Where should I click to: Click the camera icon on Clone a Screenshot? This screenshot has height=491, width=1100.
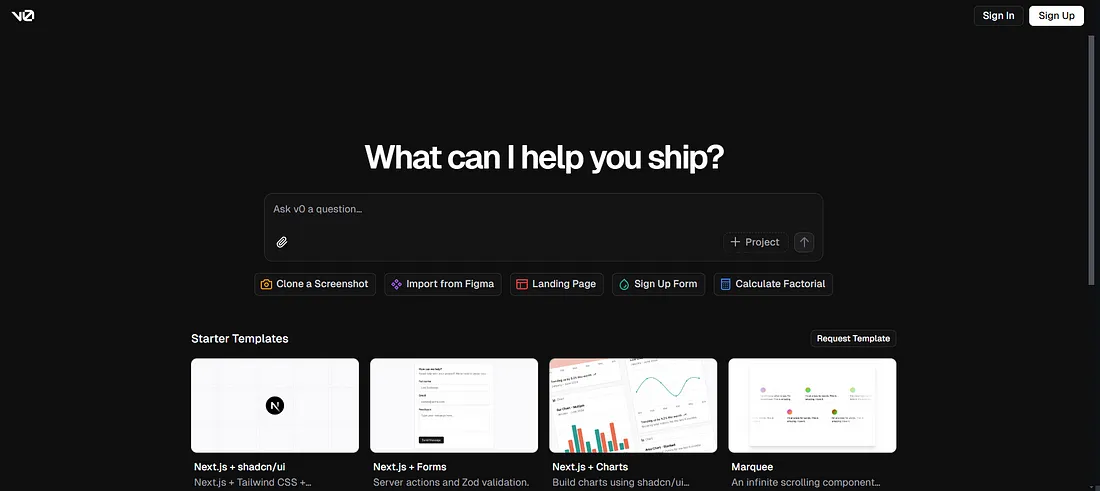266,284
